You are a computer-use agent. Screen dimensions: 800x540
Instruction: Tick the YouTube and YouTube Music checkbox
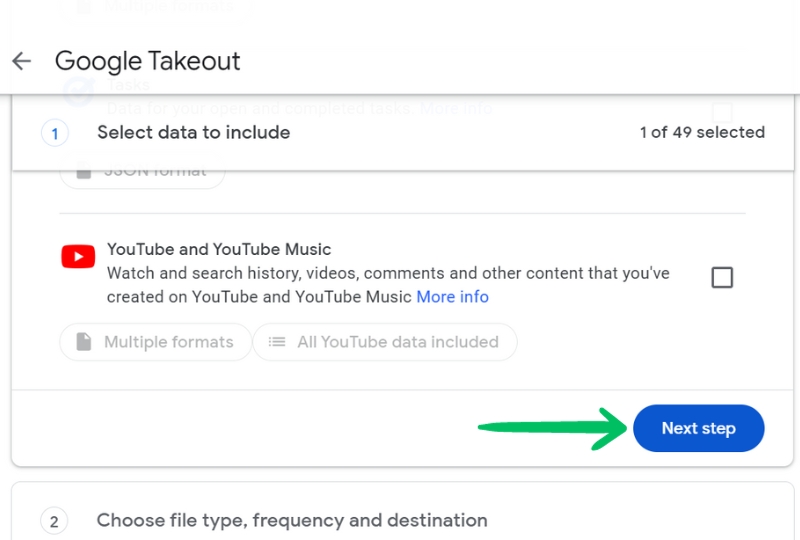point(722,278)
